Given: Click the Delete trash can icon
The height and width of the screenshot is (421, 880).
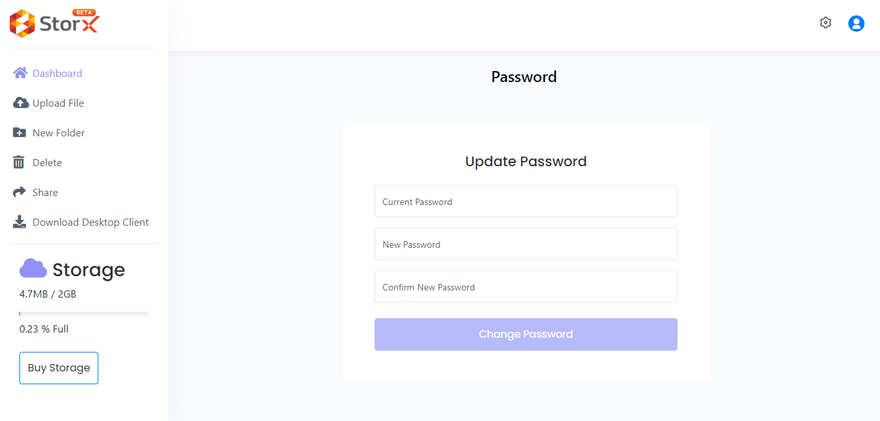Looking at the screenshot, I should point(19,162).
